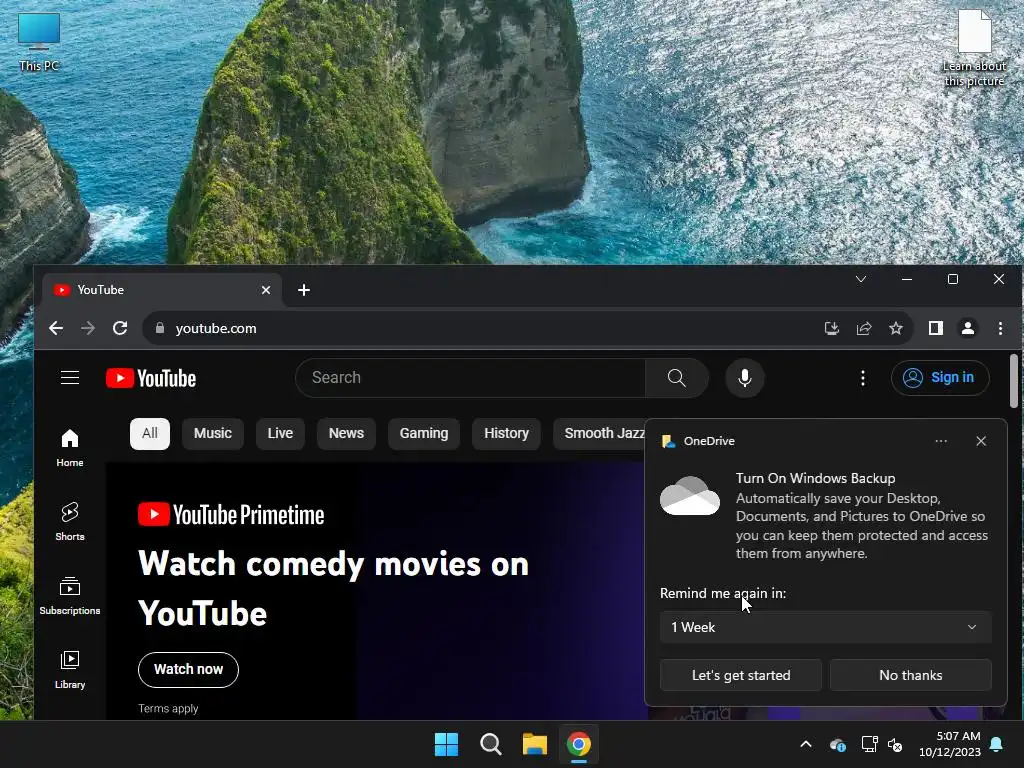Image resolution: width=1024 pixels, height=768 pixels.
Task: Click Terms apply text
Action: [x=168, y=709]
